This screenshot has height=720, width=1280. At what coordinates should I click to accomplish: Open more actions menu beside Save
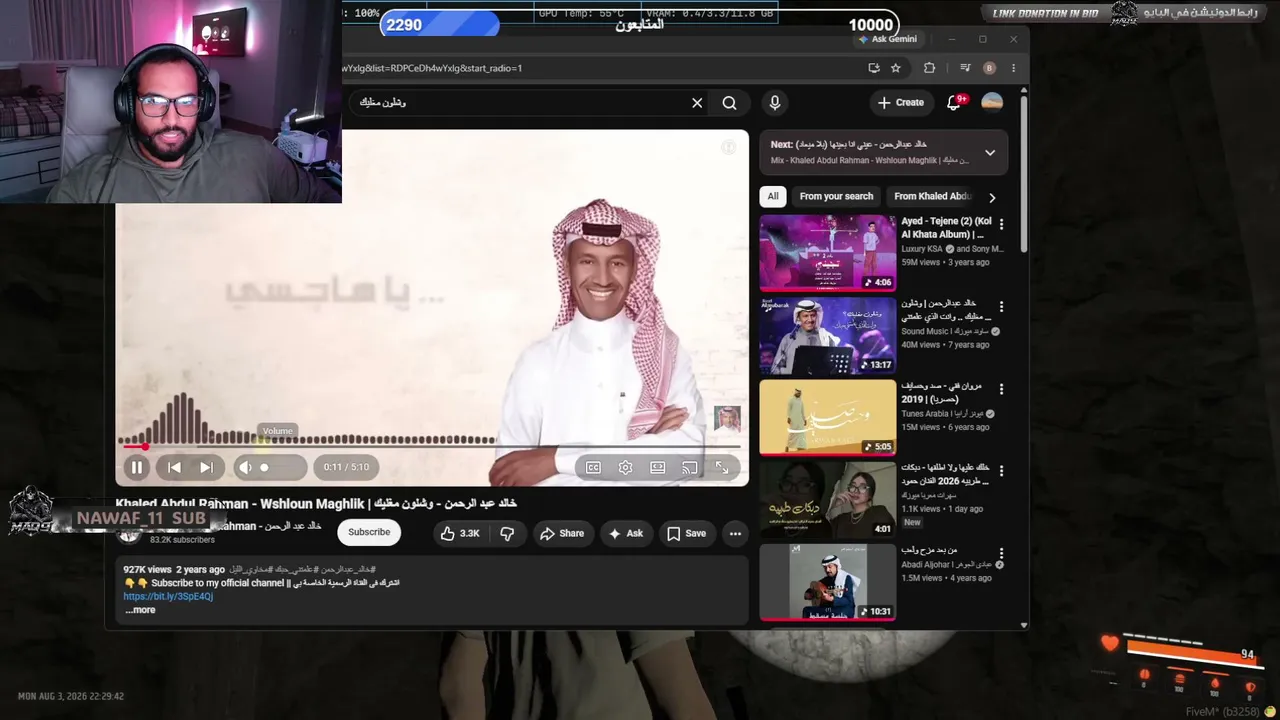click(x=735, y=533)
